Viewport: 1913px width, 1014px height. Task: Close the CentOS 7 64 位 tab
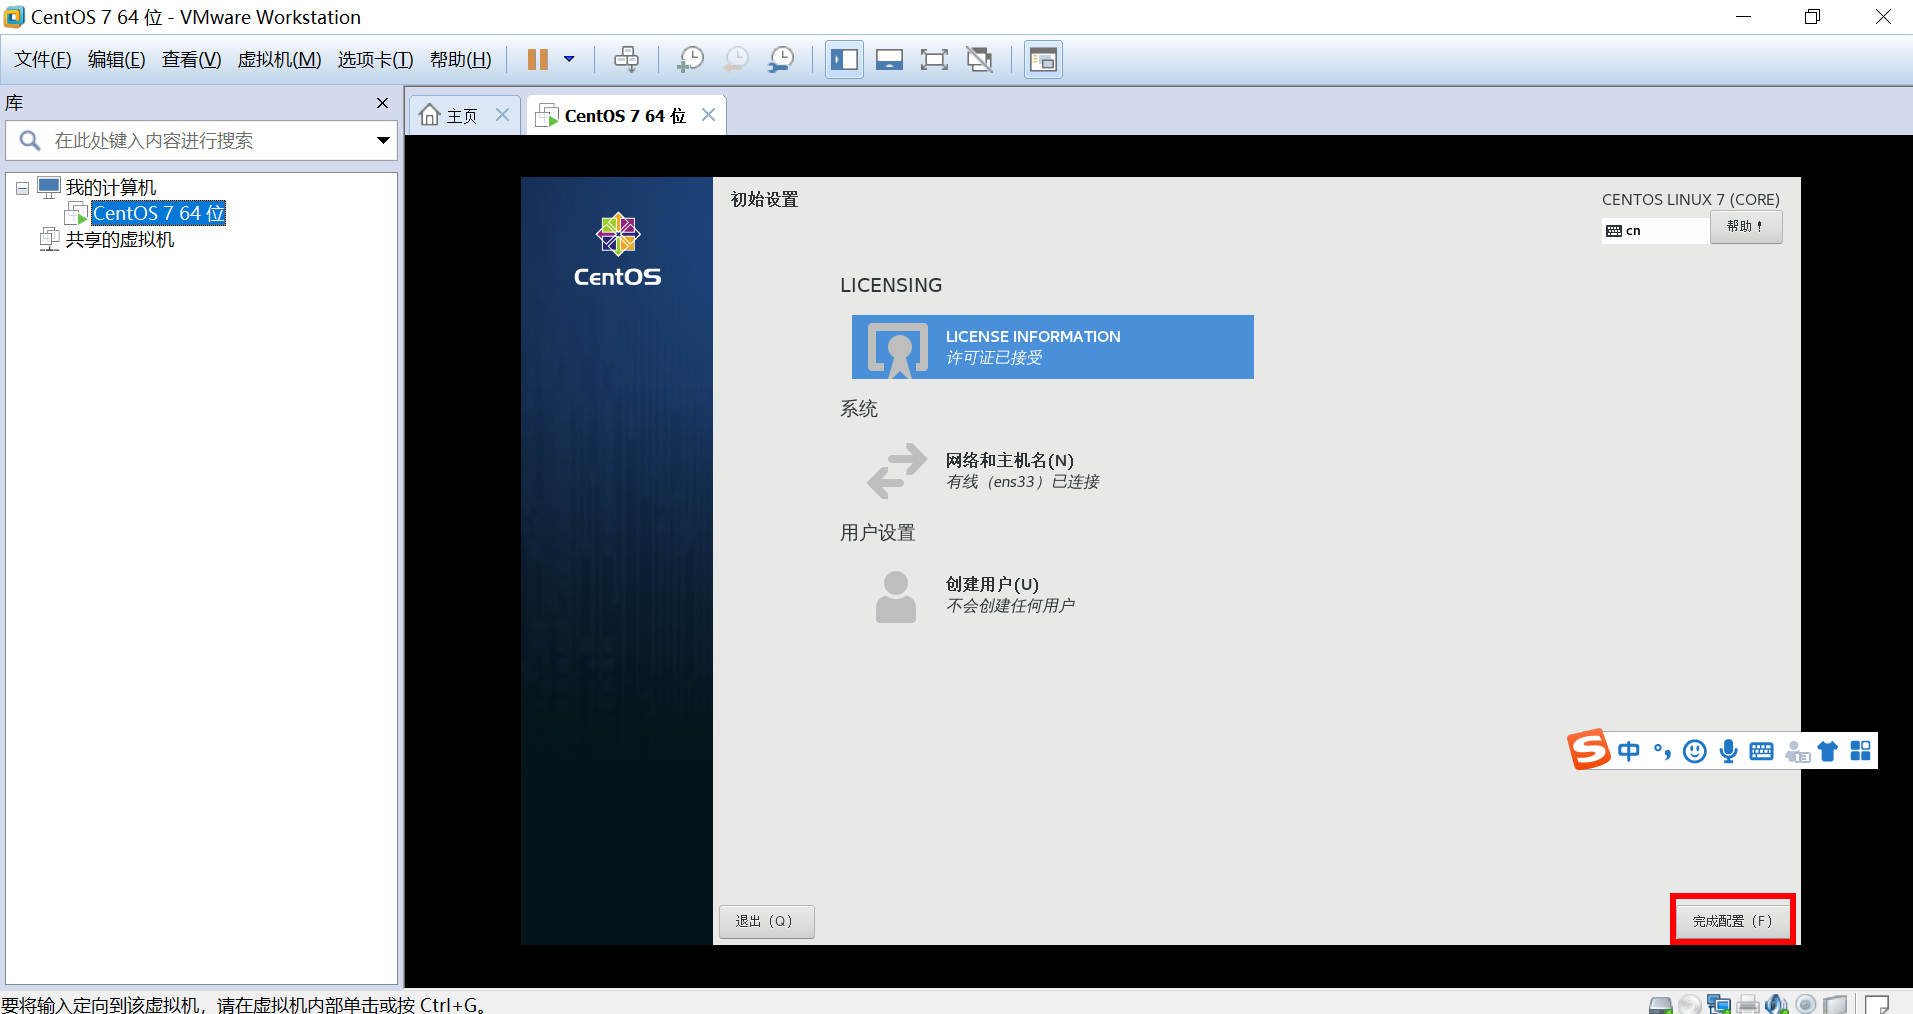[x=709, y=115]
